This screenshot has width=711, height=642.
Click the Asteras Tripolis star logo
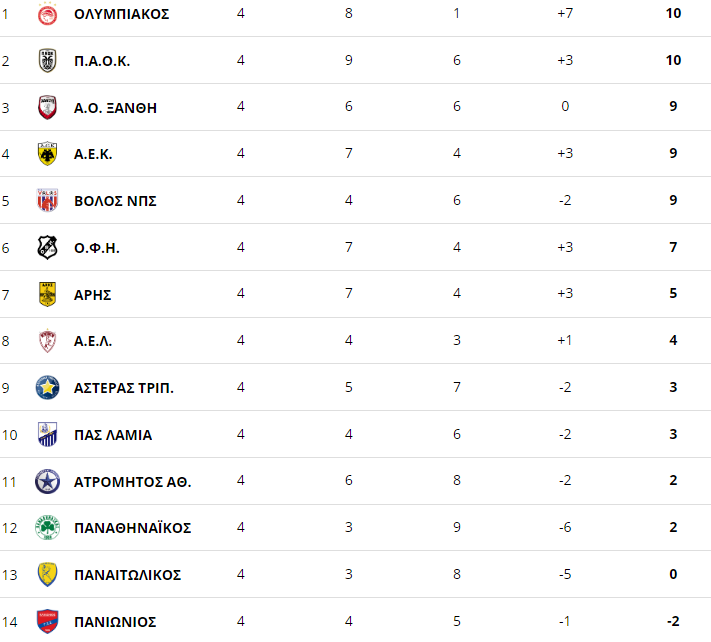pos(47,388)
